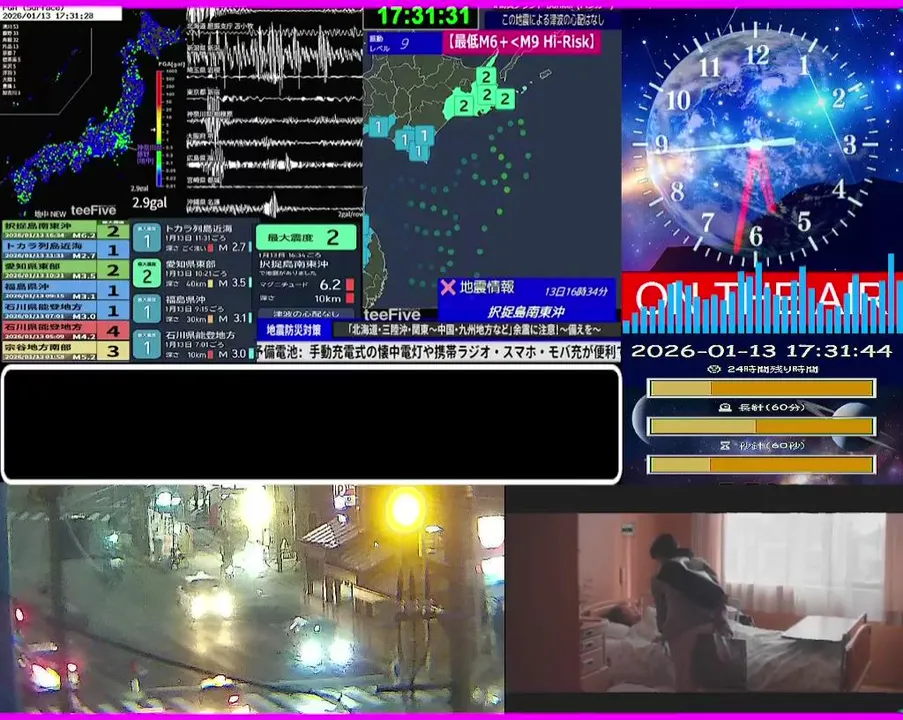Click the 最低M6+<M9 Hi-Risk pink banner

click(522, 42)
